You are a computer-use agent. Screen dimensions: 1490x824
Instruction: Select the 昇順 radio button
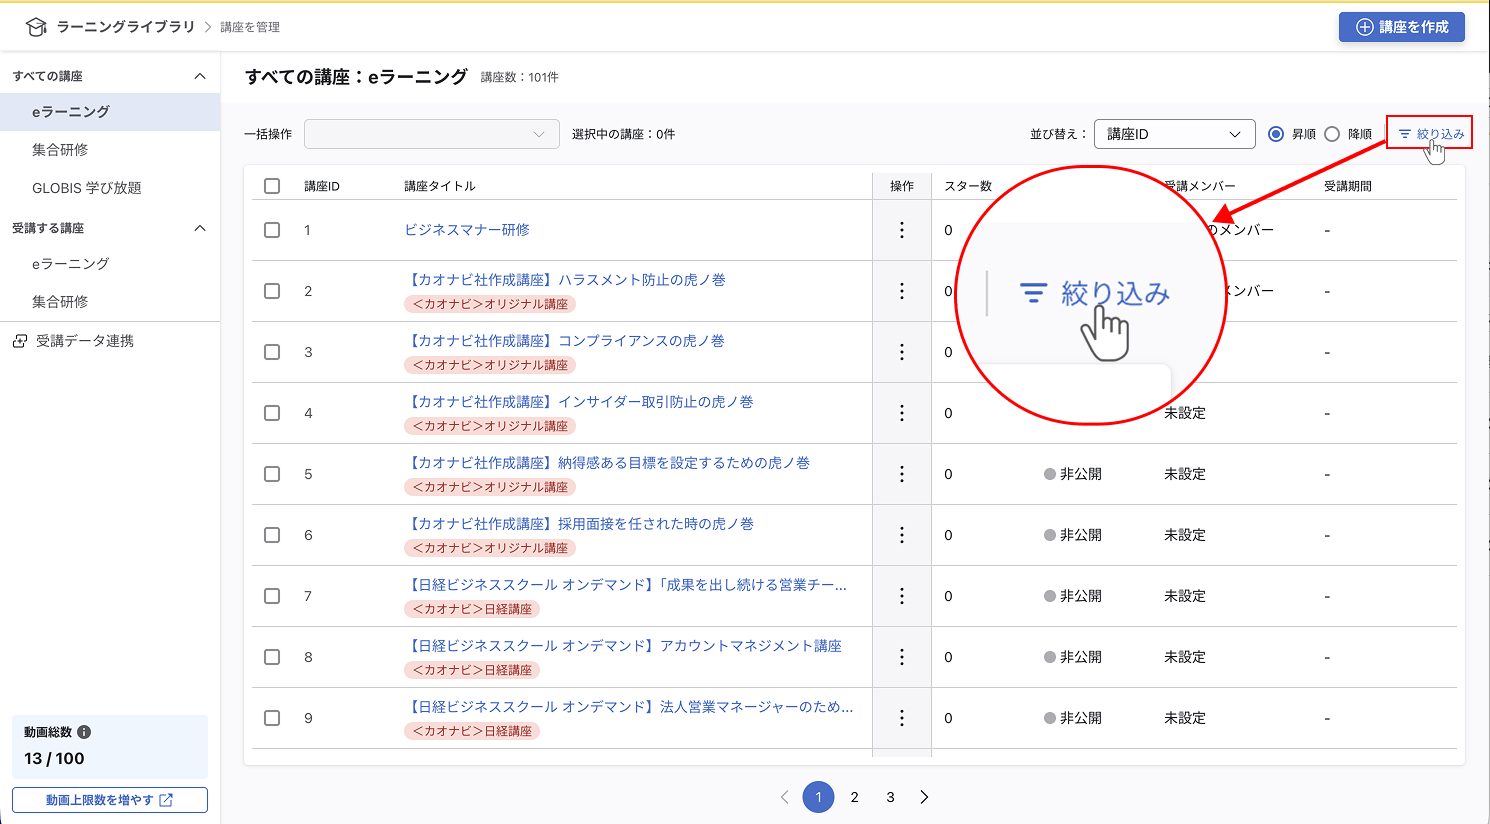tap(1276, 134)
